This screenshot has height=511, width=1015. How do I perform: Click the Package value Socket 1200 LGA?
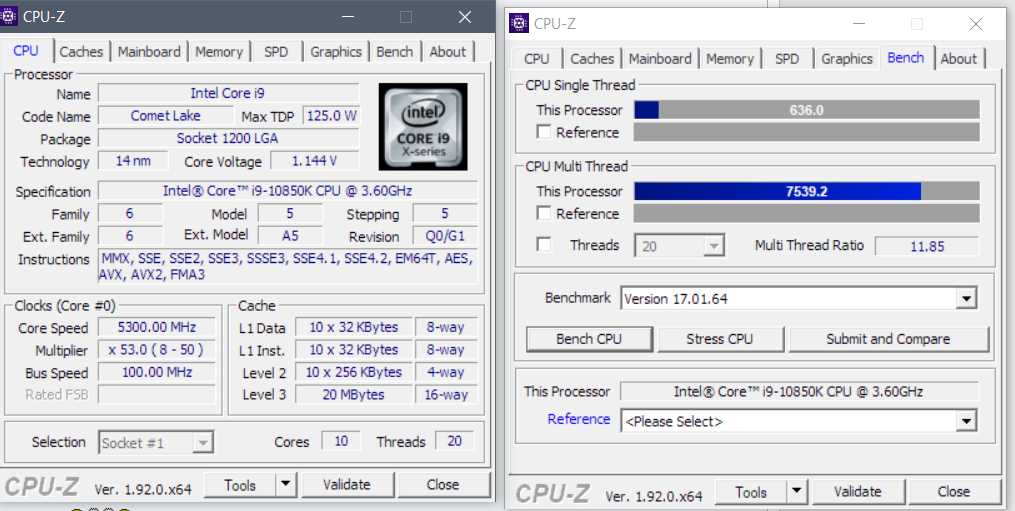[x=228, y=138]
